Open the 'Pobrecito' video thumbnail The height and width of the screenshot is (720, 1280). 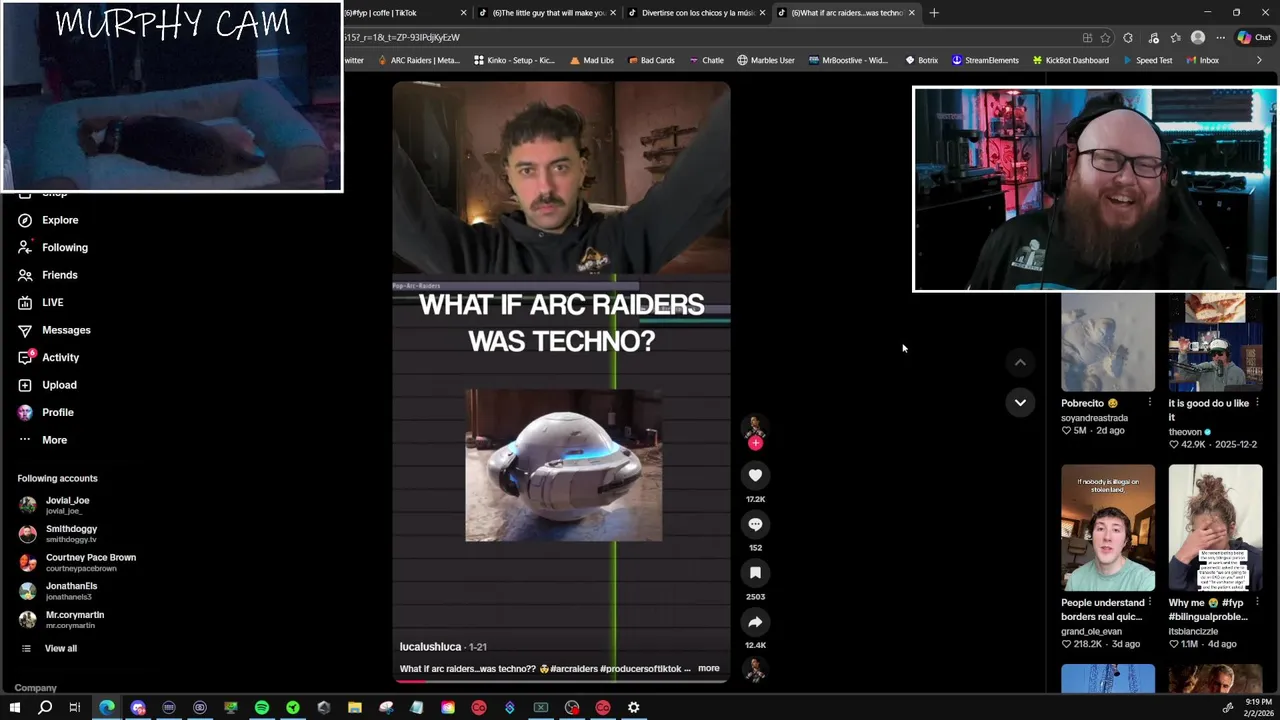tap(1107, 341)
